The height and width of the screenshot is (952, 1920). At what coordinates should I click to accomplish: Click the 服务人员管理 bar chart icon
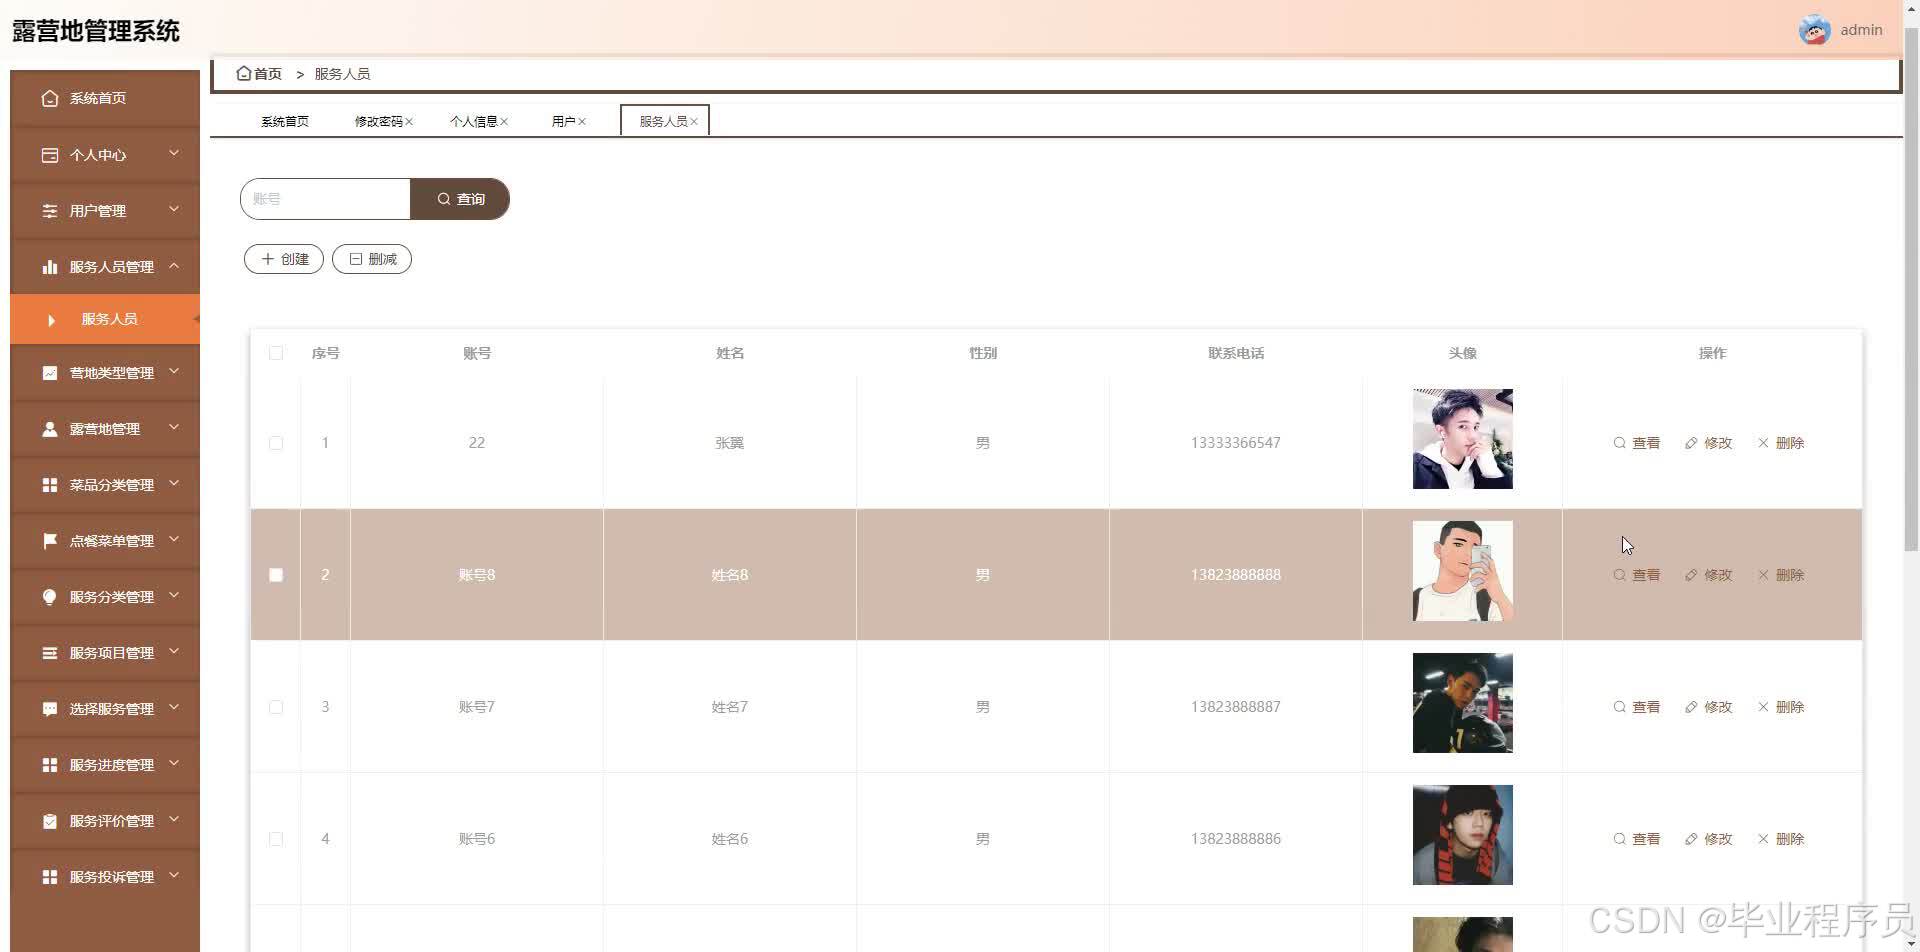50,267
